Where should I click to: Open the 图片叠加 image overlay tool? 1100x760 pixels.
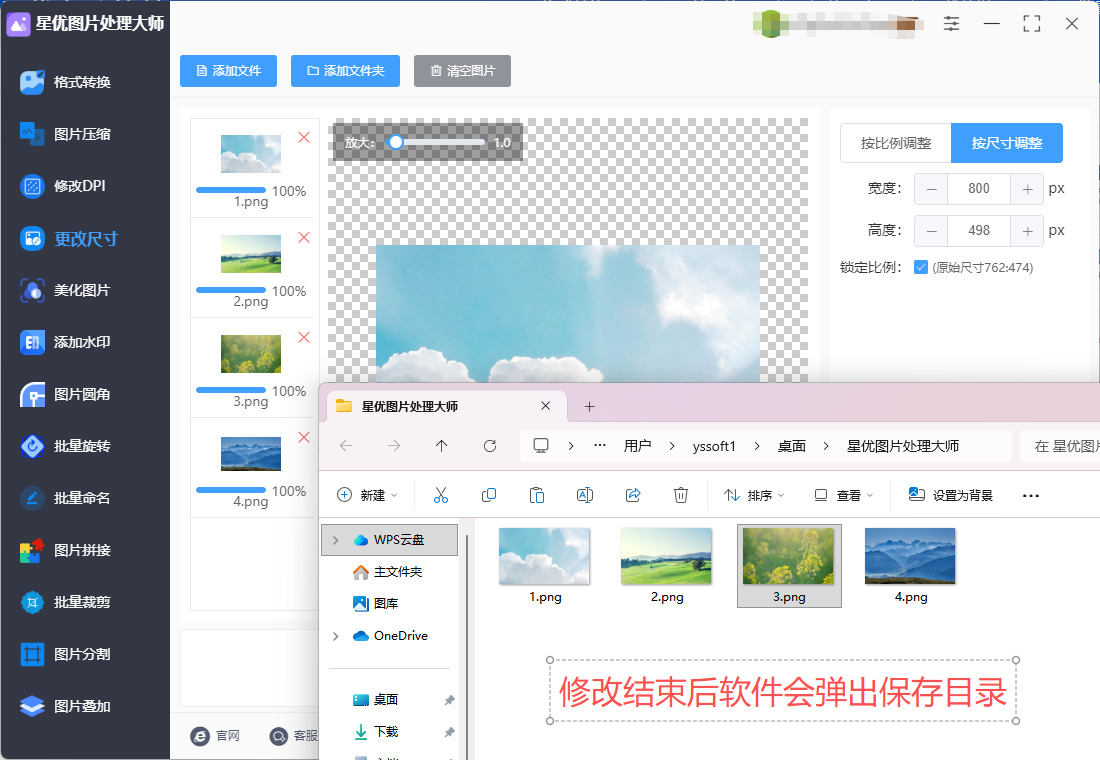click(67, 706)
